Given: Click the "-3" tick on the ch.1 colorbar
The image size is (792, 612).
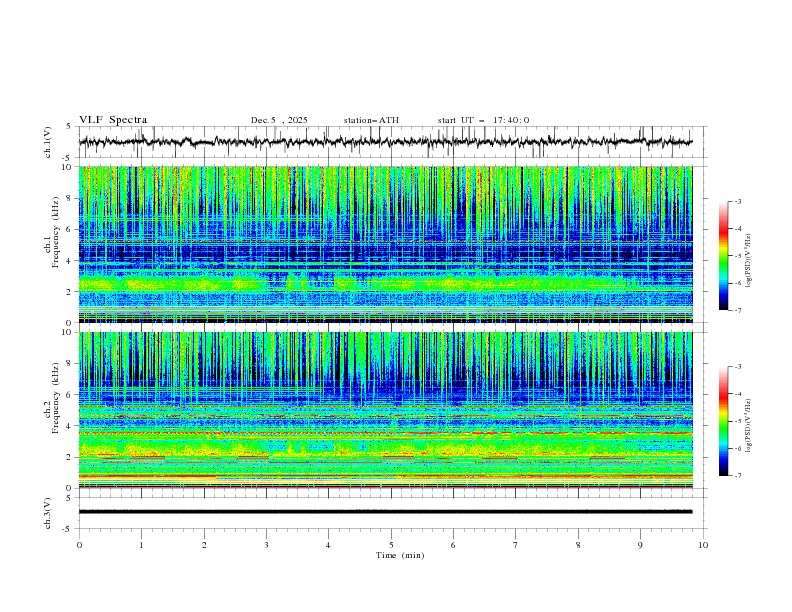Looking at the screenshot, I should (738, 201).
